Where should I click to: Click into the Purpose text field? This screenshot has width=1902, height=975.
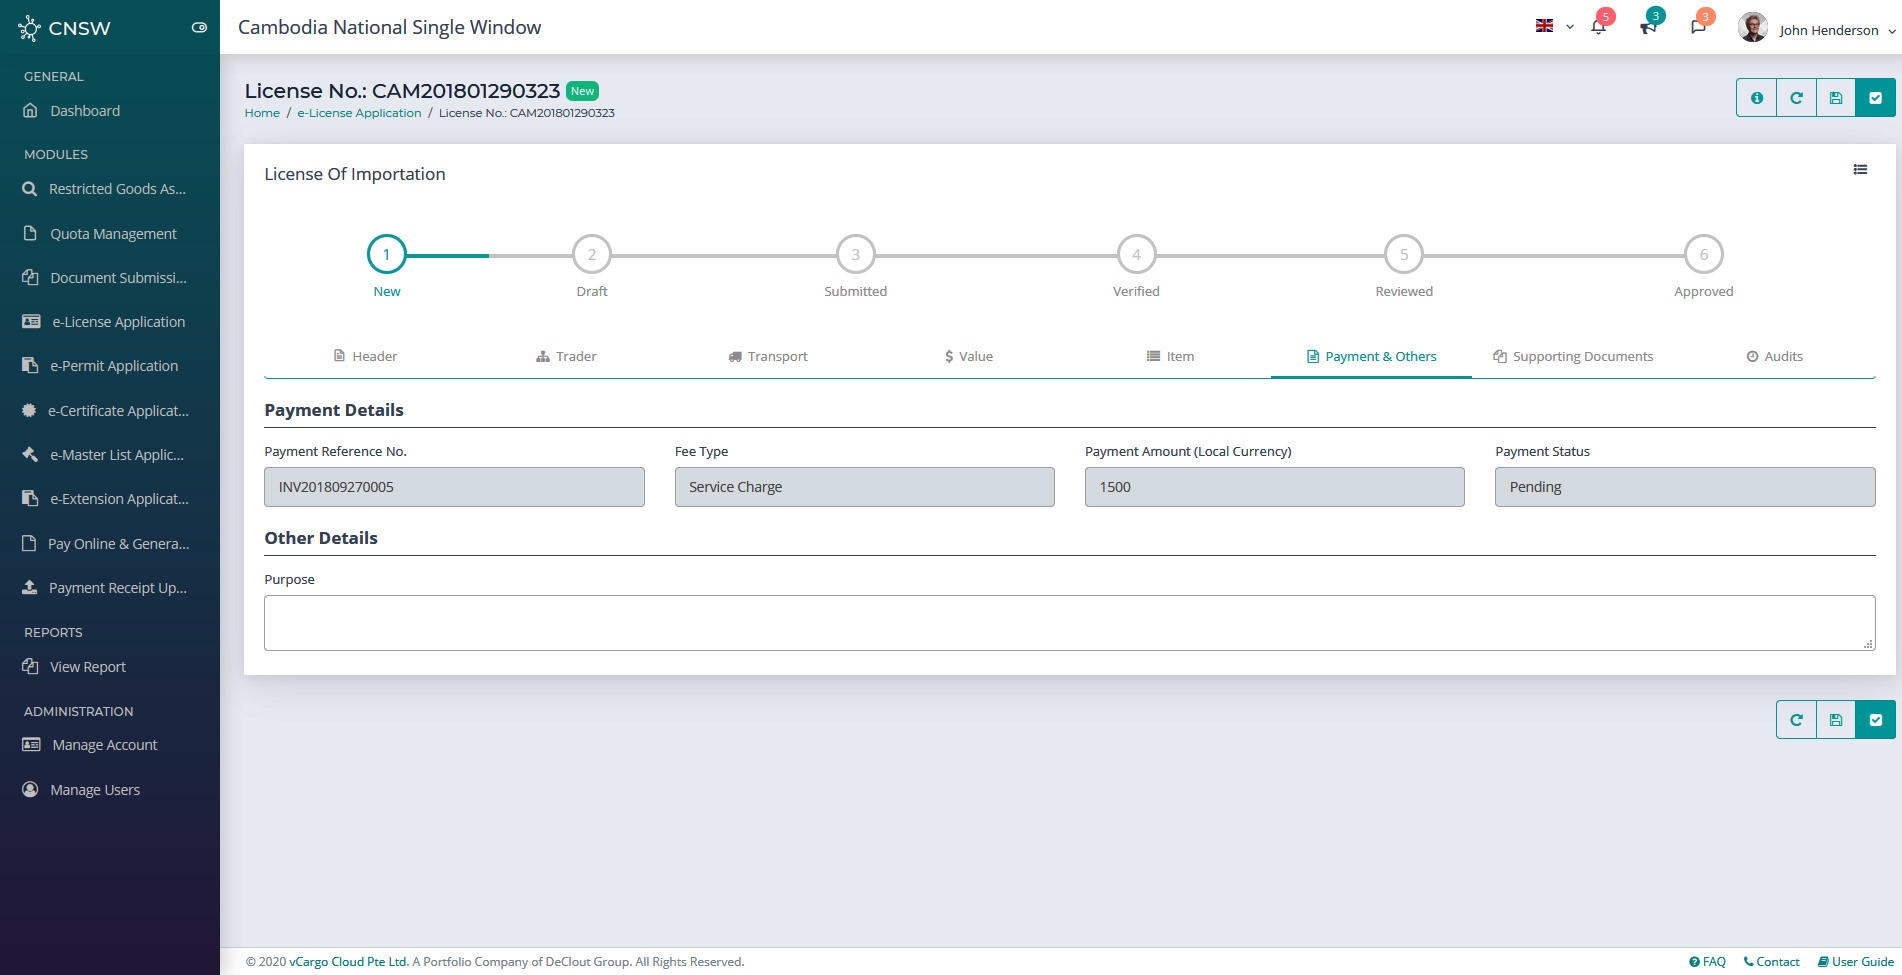click(x=1068, y=623)
